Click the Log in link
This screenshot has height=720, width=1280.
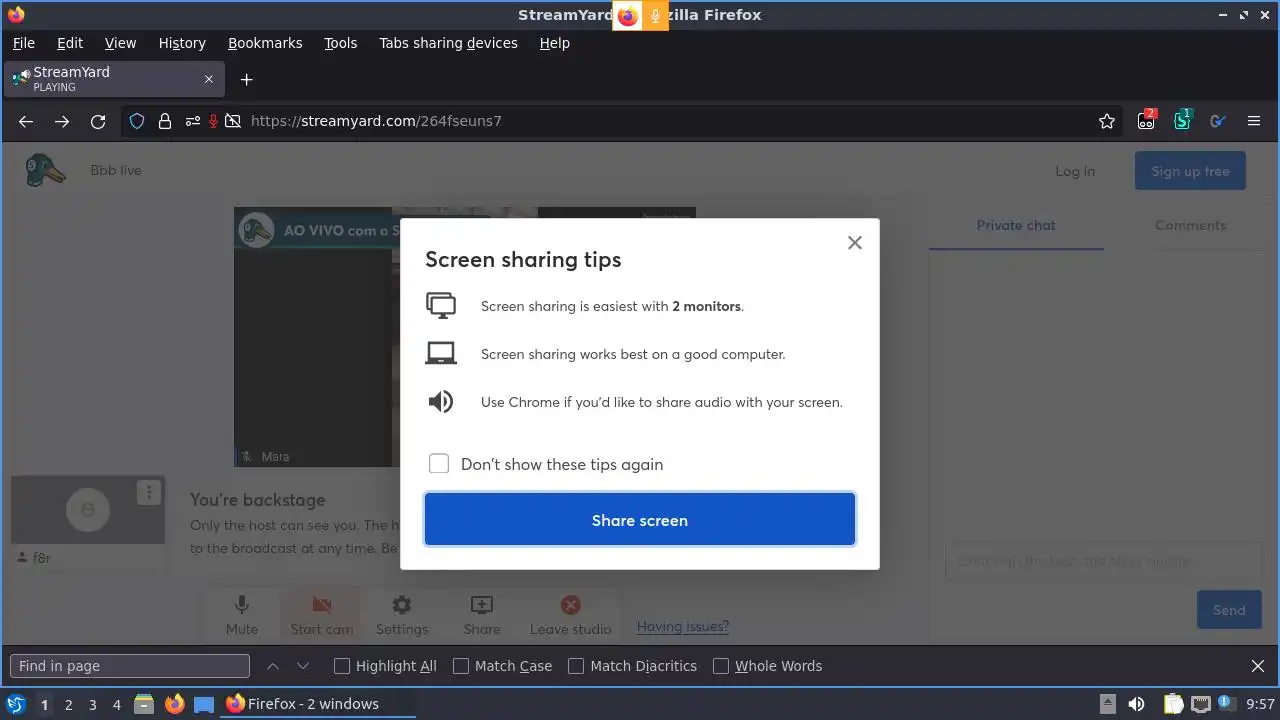1075,171
